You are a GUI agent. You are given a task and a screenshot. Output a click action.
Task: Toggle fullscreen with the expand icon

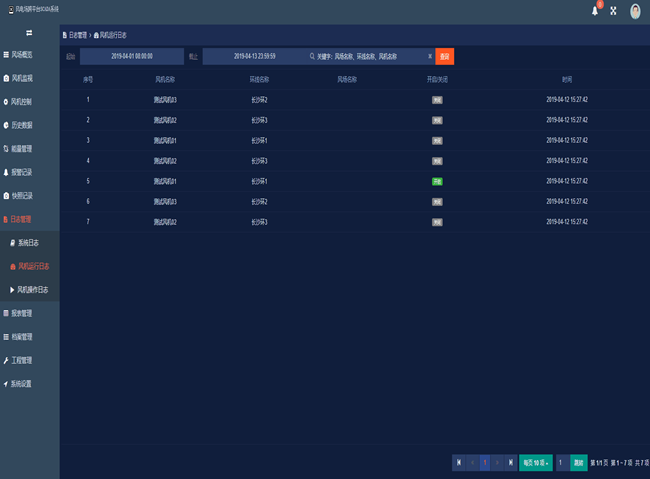click(x=613, y=11)
